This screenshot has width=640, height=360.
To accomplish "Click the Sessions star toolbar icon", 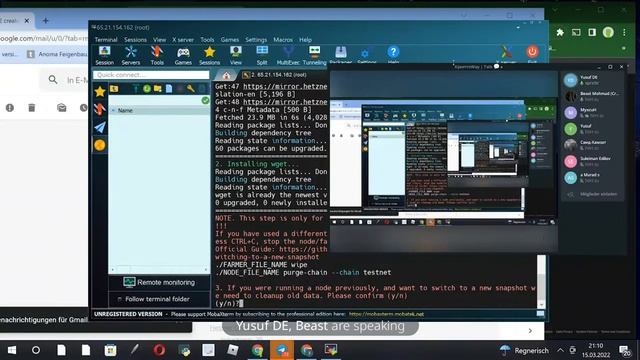I will (209, 56).
